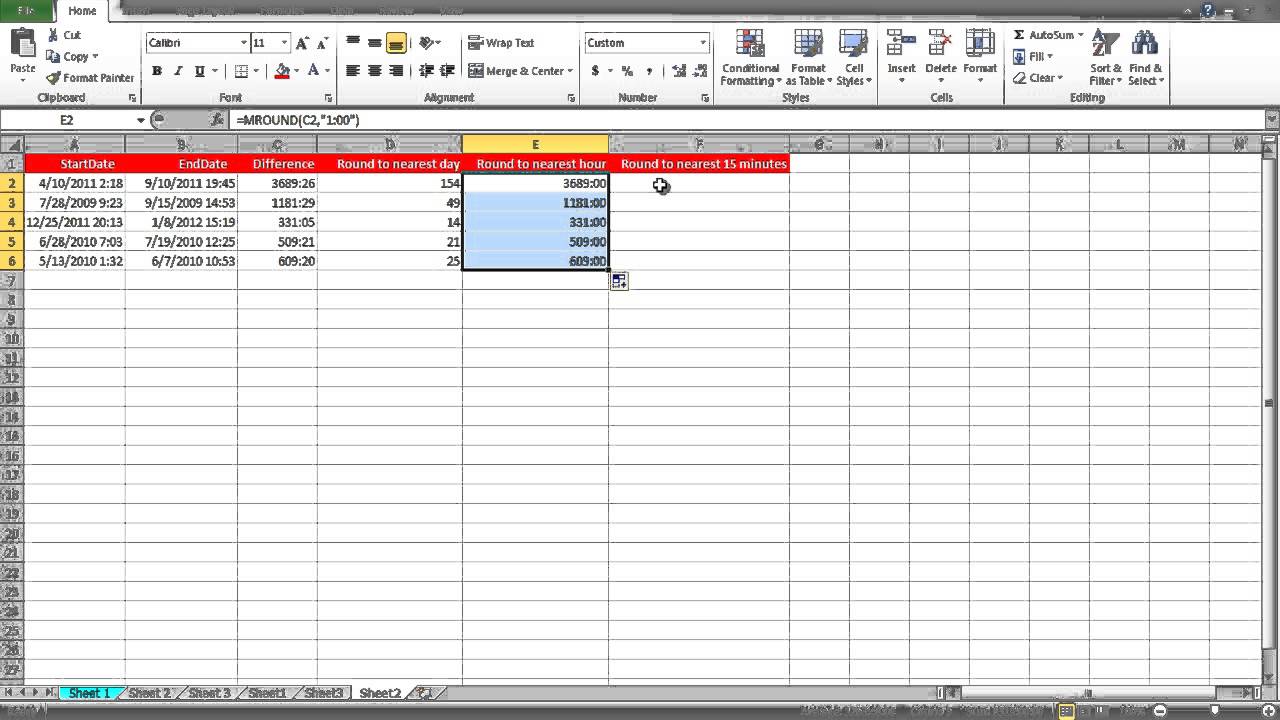Decrease indent in the Alignment group
Image resolution: width=1280 pixels, height=720 pixels.
(427, 71)
